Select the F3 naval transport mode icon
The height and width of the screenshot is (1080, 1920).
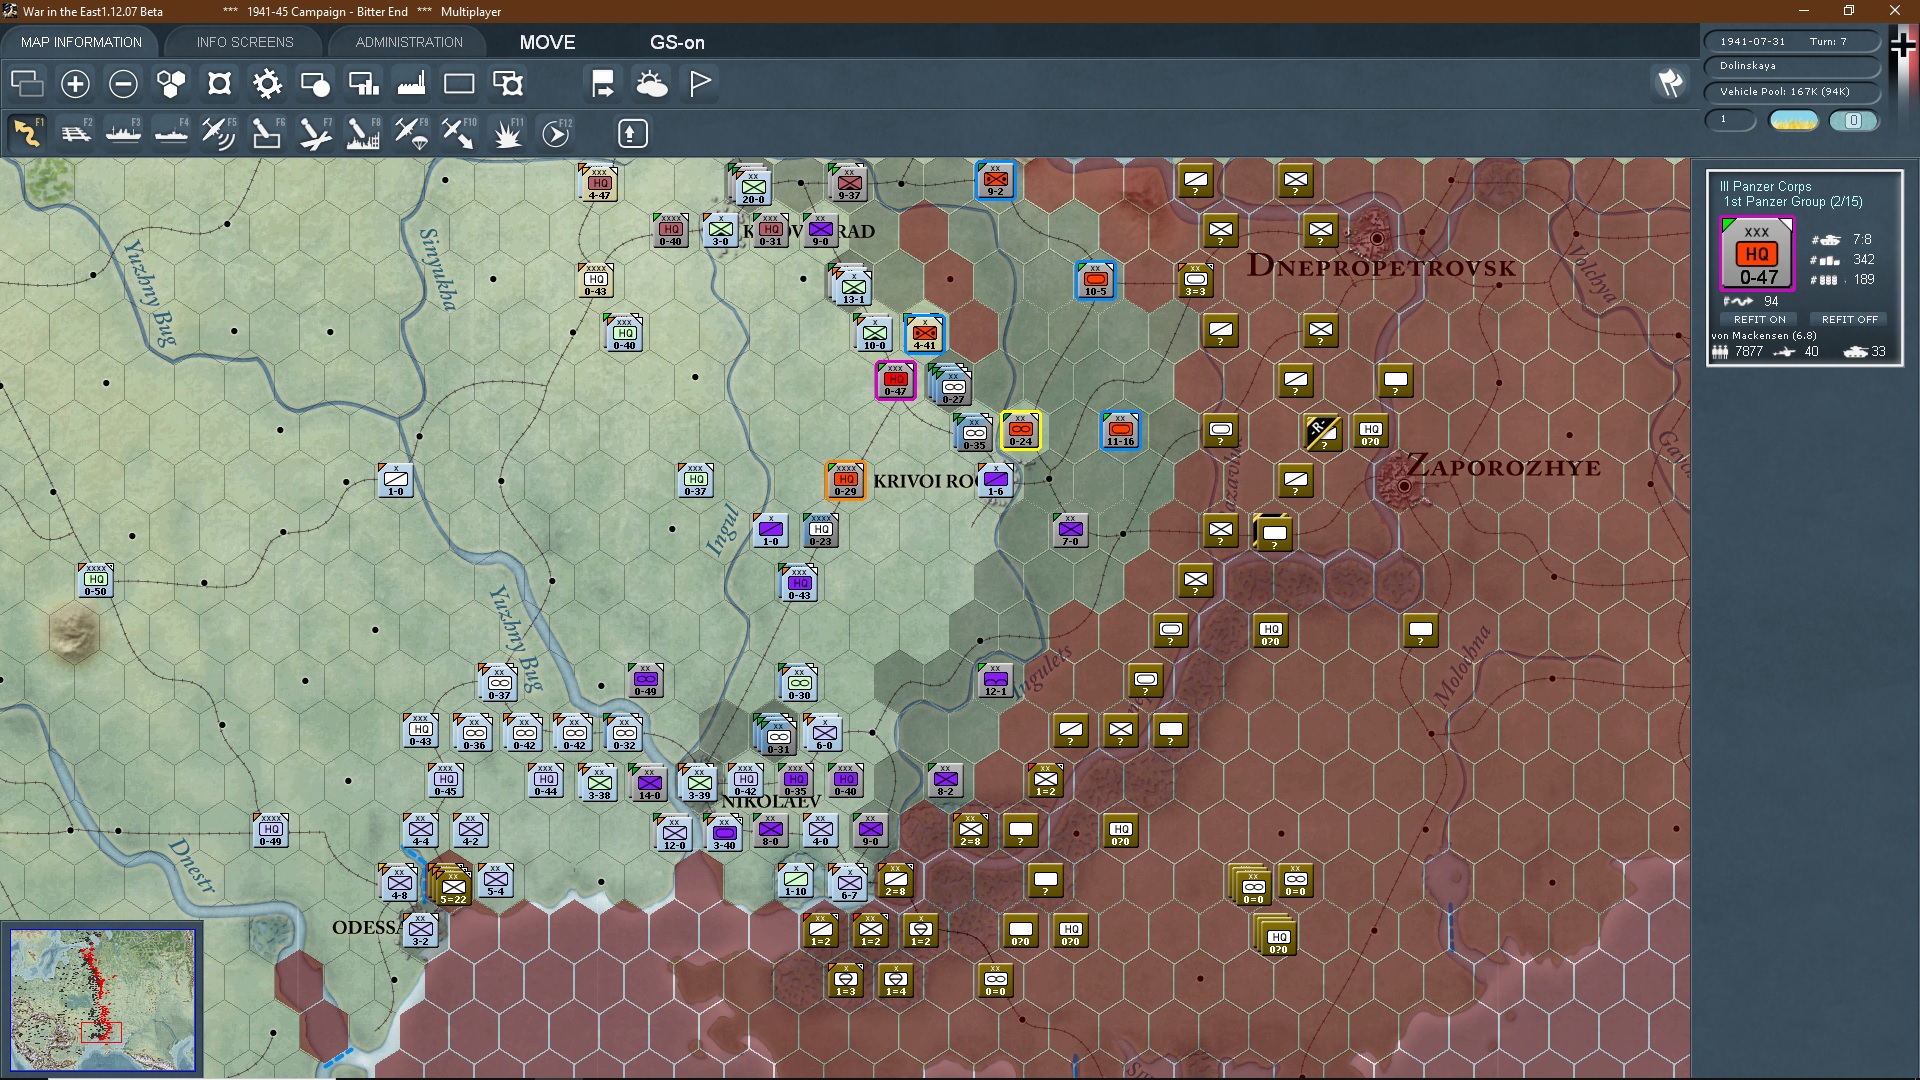(124, 133)
